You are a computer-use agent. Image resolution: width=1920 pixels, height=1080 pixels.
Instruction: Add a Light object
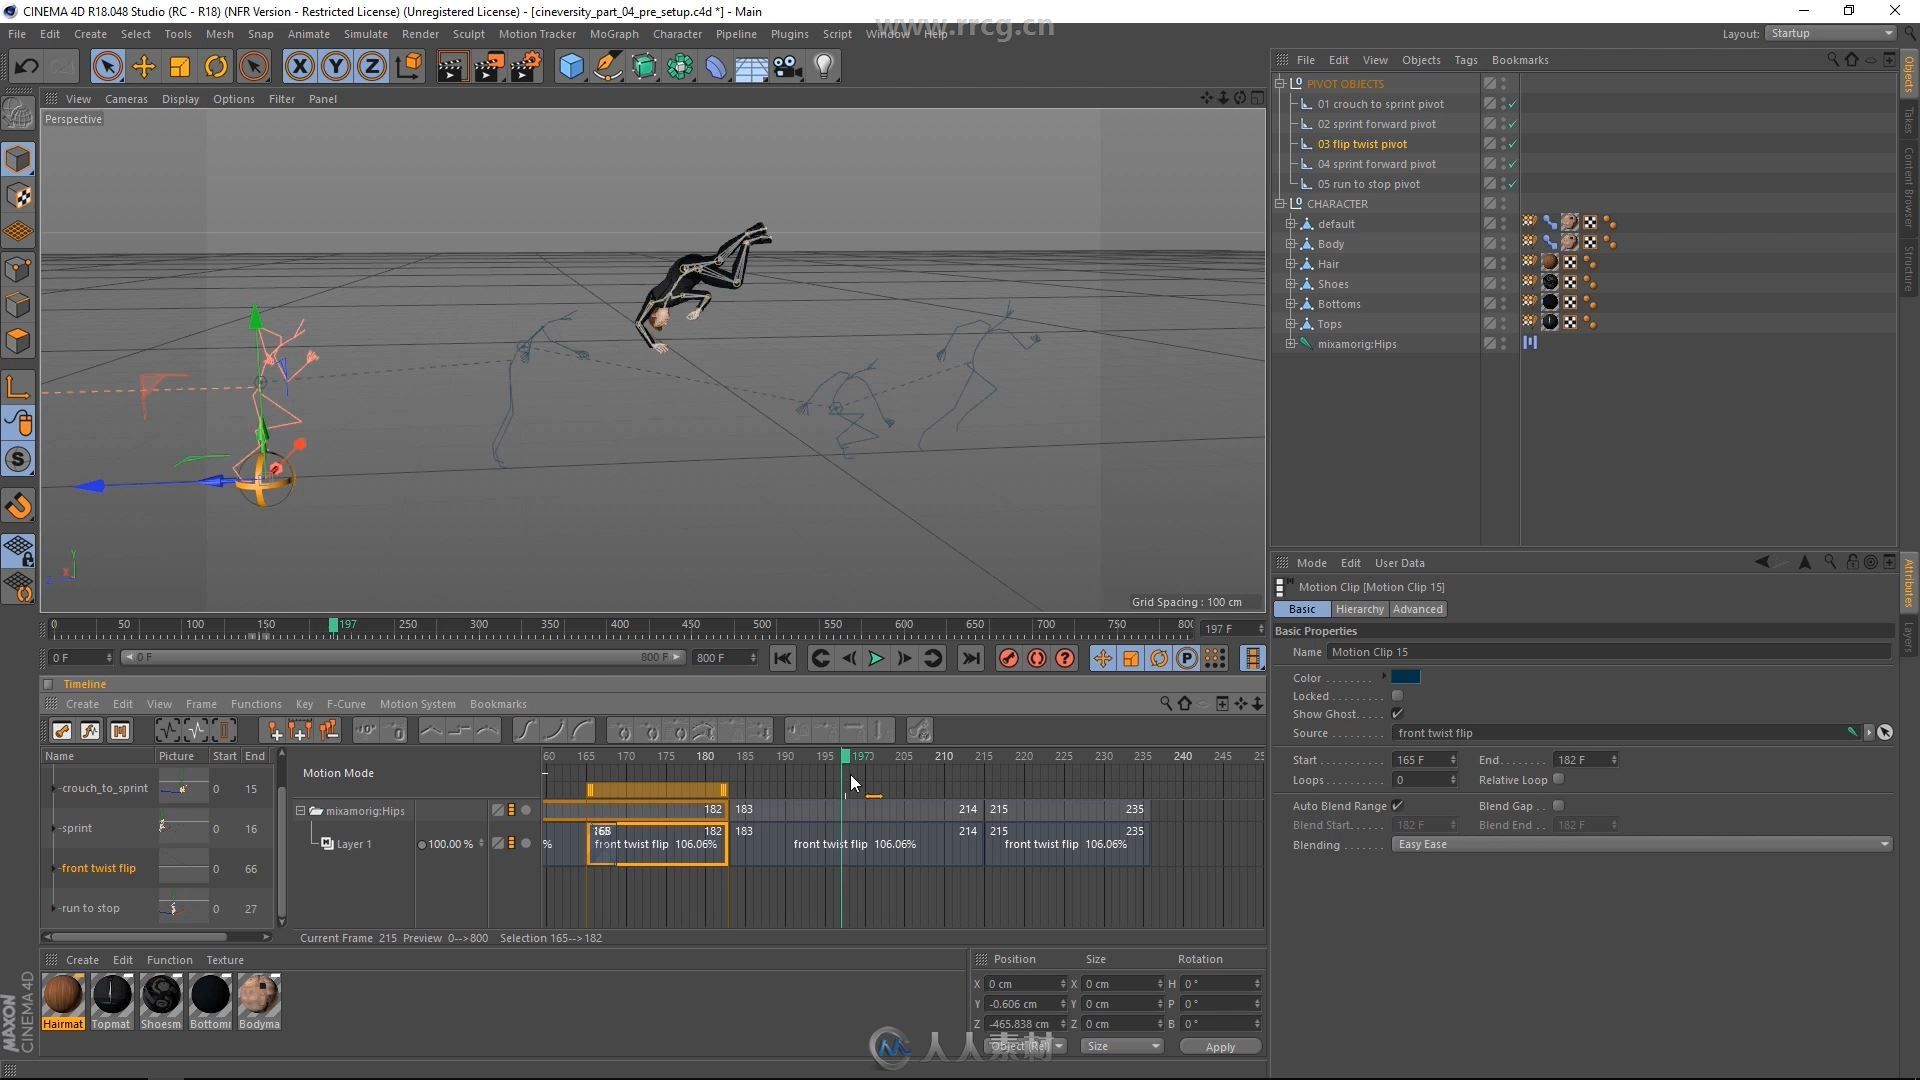[824, 67]
